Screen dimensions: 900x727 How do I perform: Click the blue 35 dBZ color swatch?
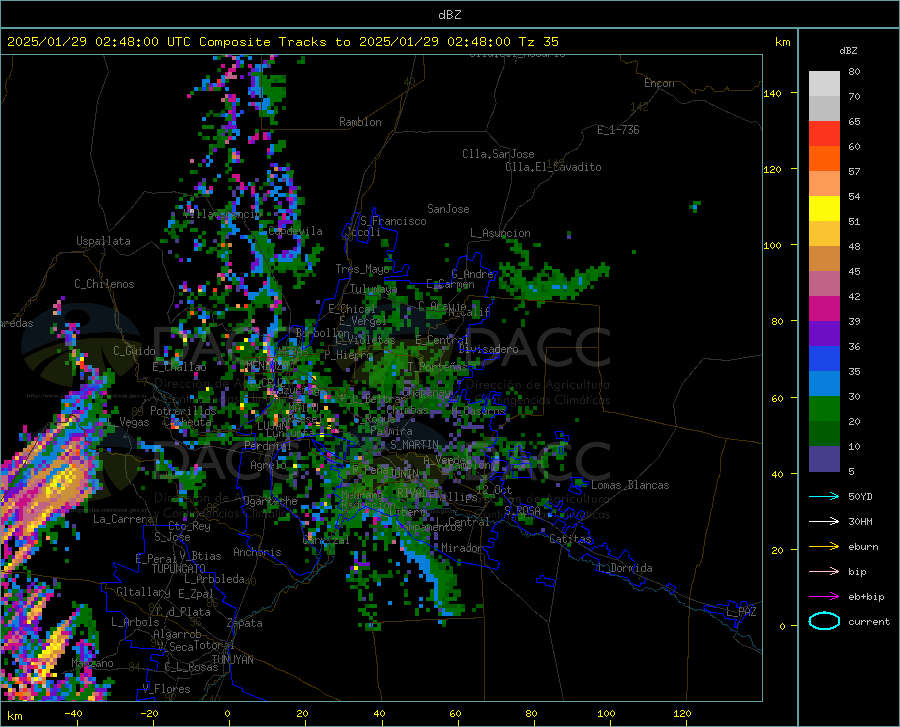[x=824, y=359]
